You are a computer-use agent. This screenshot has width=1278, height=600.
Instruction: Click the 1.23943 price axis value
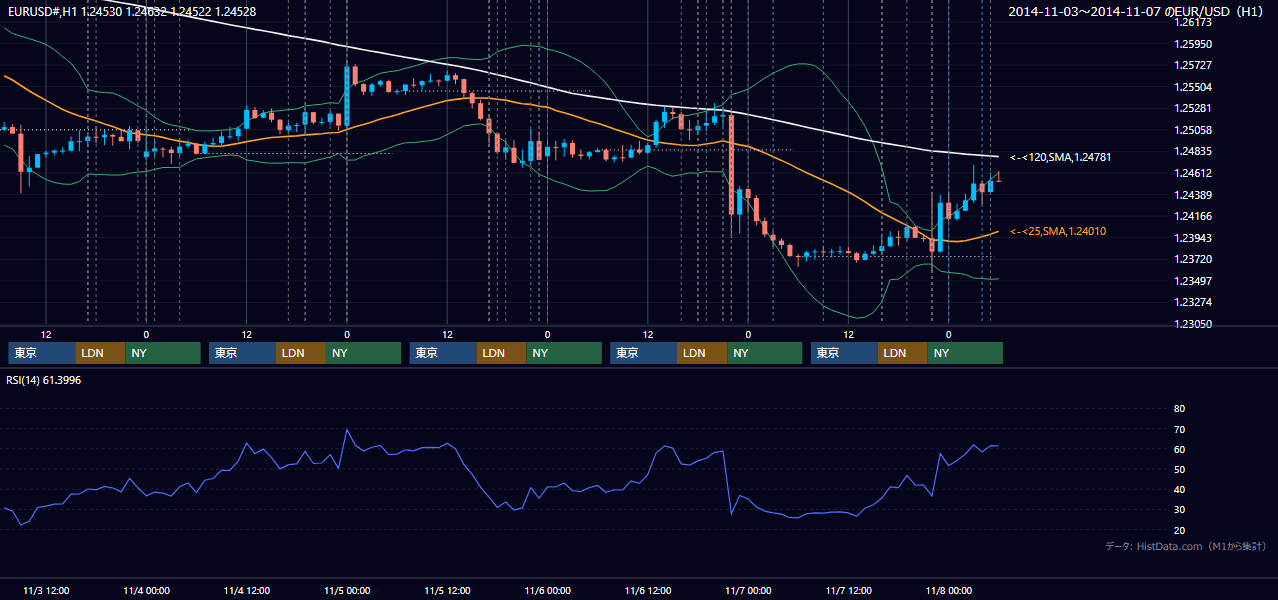tap(1192, 238)
